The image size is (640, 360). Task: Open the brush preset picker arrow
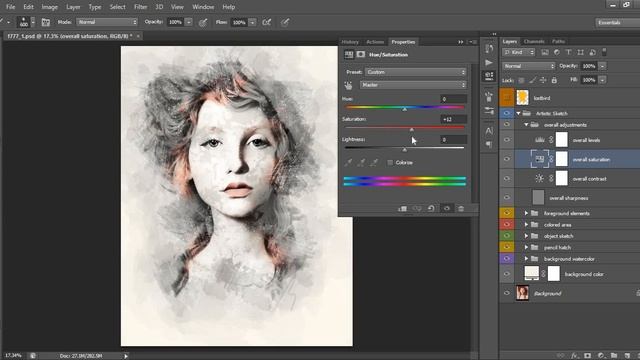(33, 22)
